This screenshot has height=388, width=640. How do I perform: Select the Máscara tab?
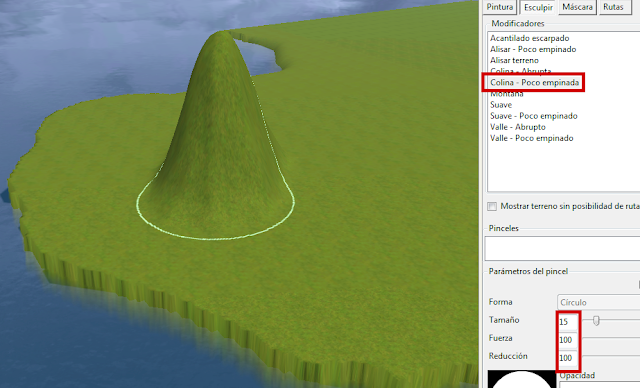pos(577,7)
